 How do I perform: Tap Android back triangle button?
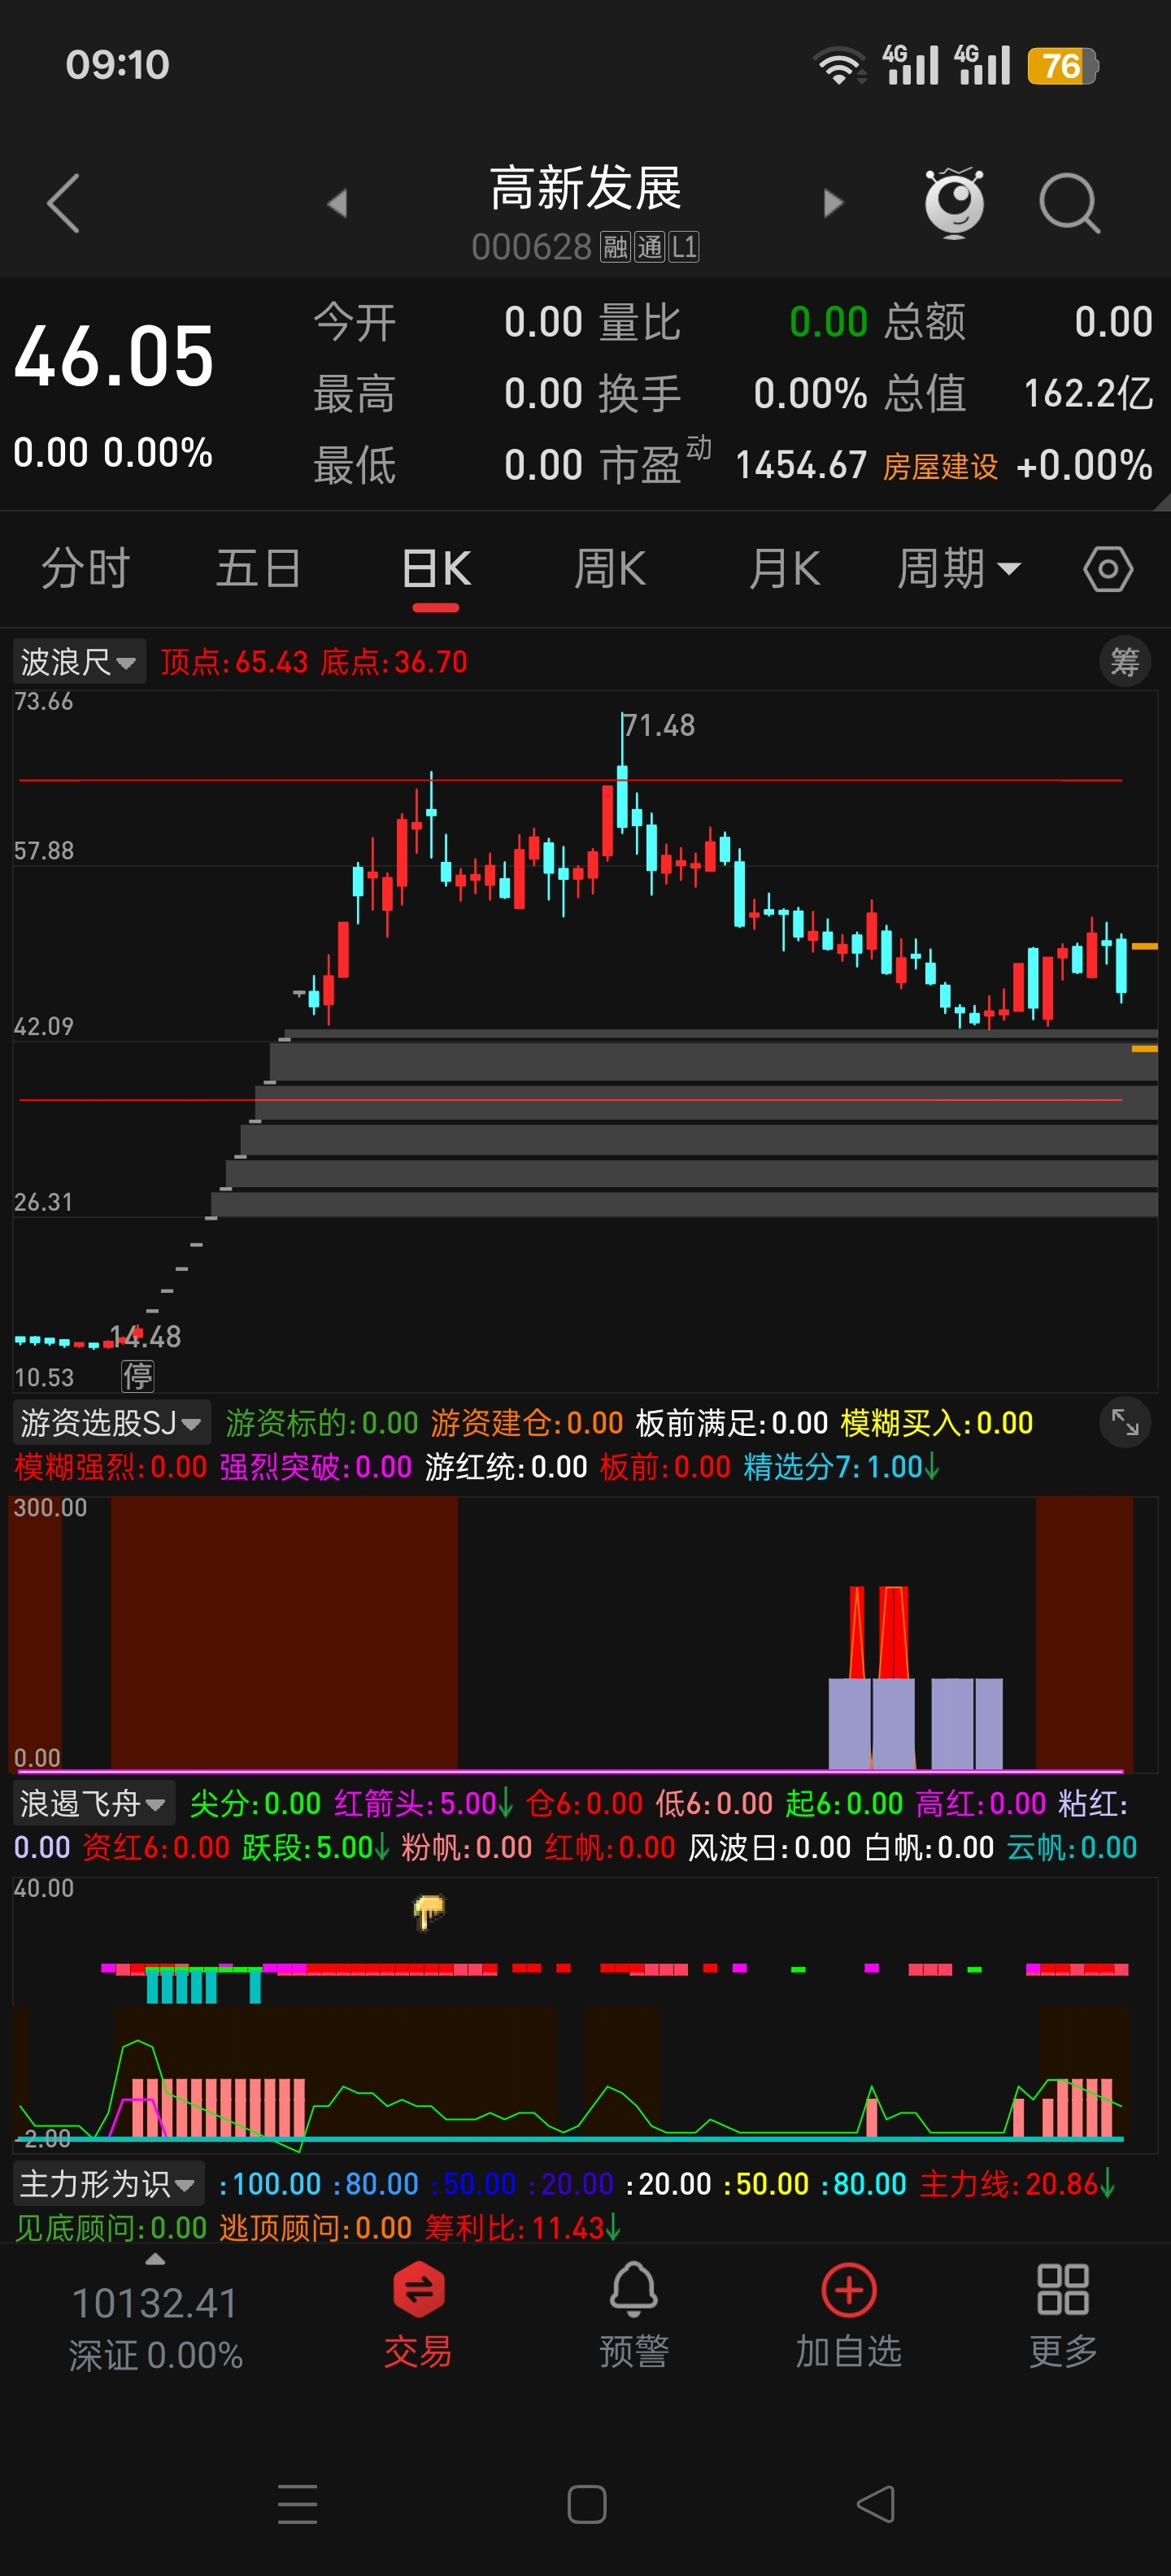(876, 2504)
